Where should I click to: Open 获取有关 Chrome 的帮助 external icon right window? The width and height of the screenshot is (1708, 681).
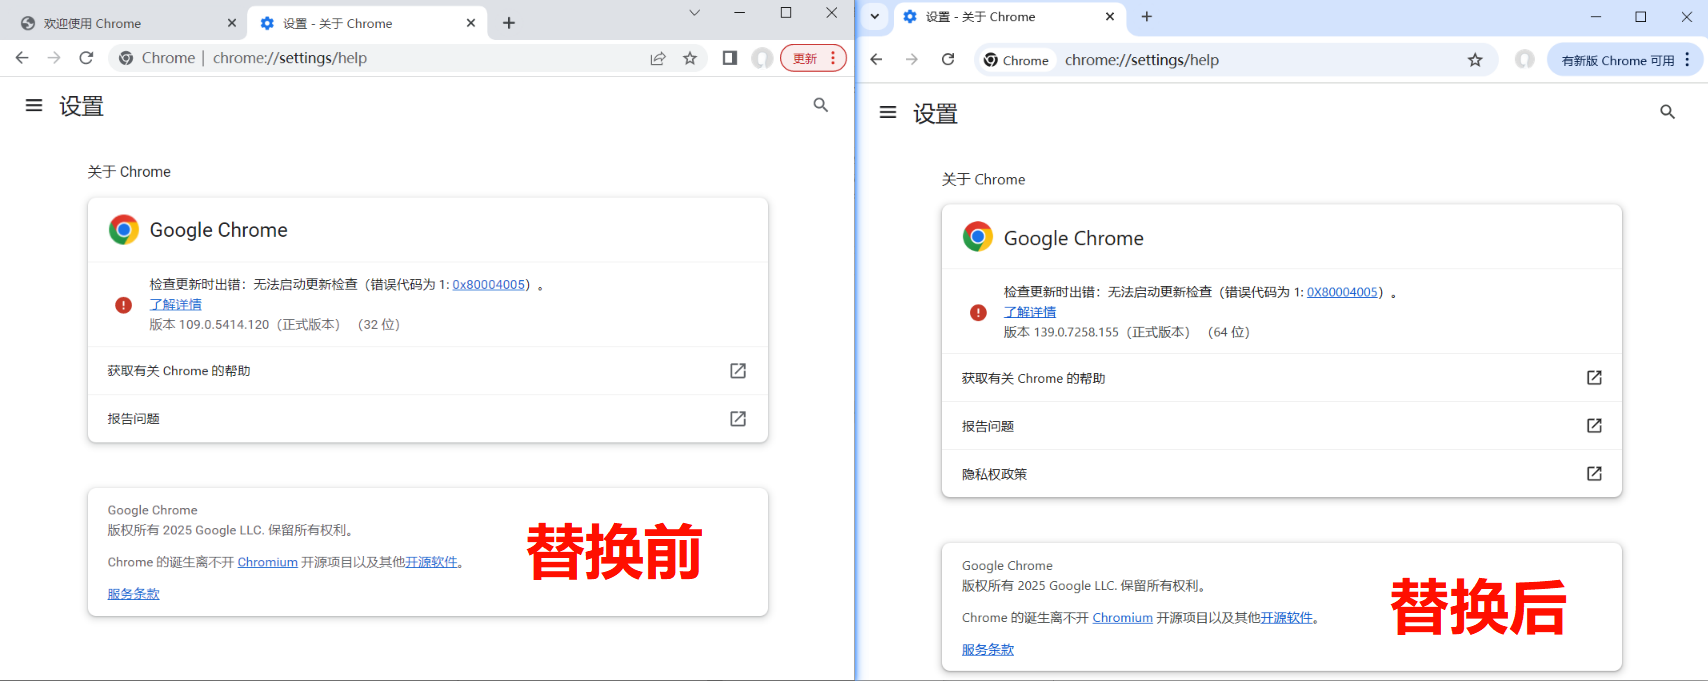pyautogui.click(x=1594, y=378)
